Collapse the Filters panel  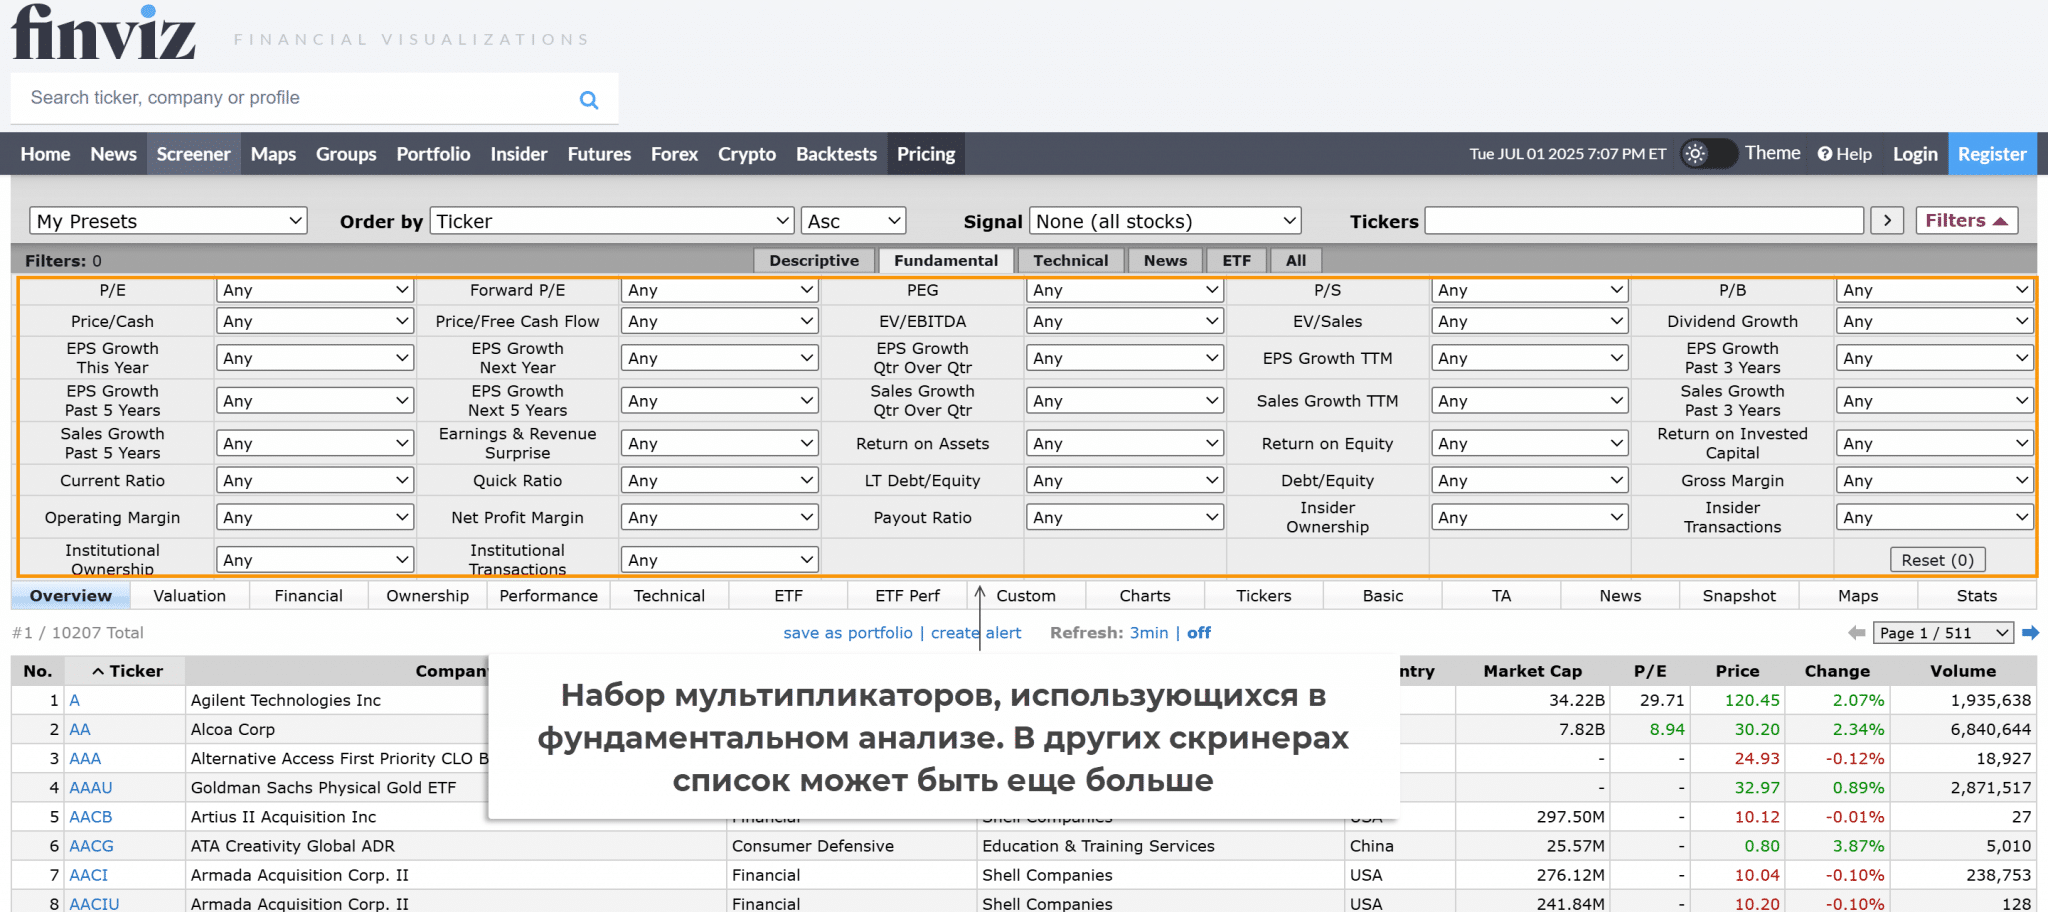tap(1966, 221)
